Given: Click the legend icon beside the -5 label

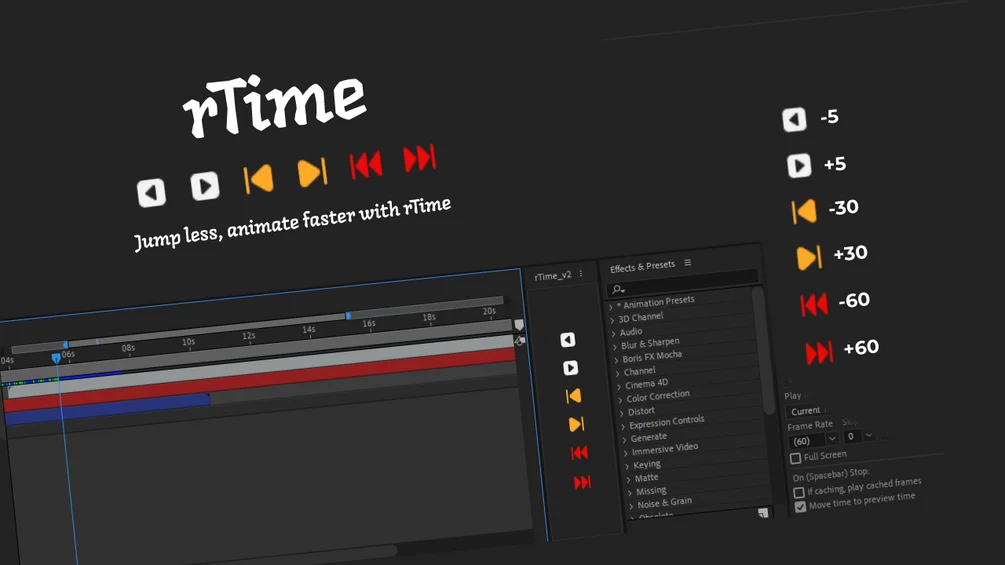Looking at the screenshot, I should point(794,119).
